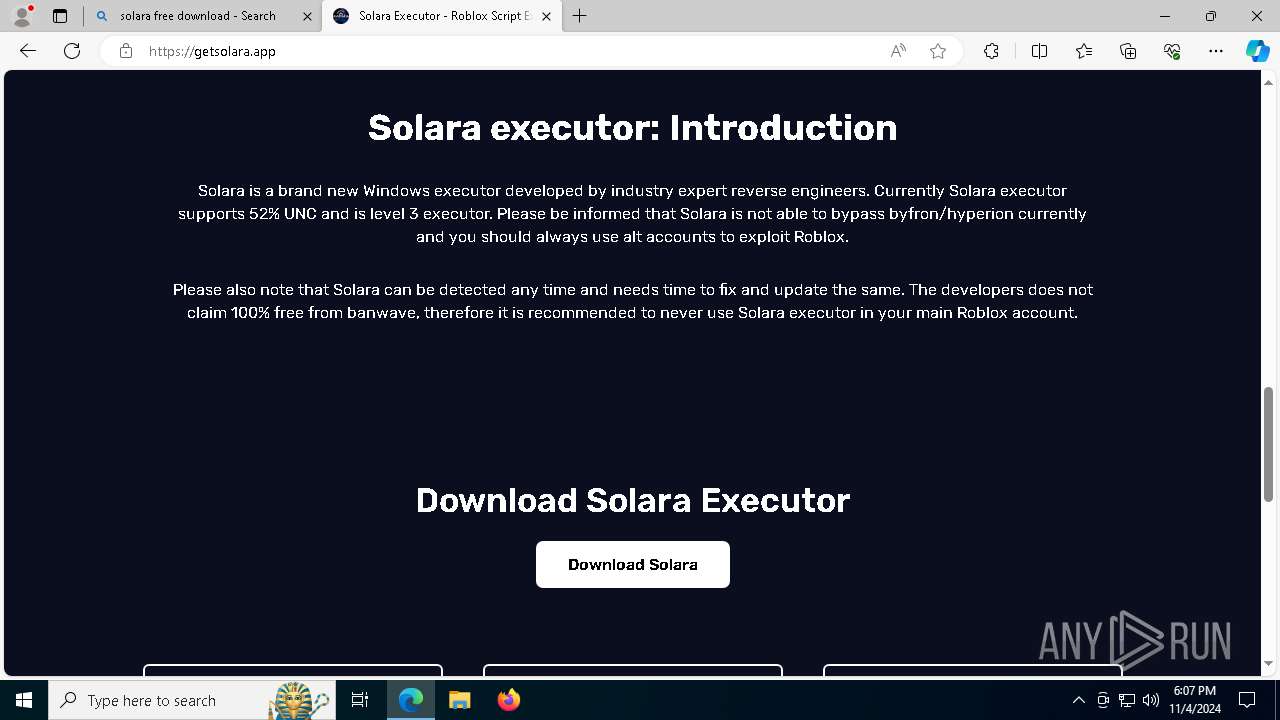This screenshot has height=720, width=1280.
Task: Open Collections panel
Action: click(x=1128, y=51)
